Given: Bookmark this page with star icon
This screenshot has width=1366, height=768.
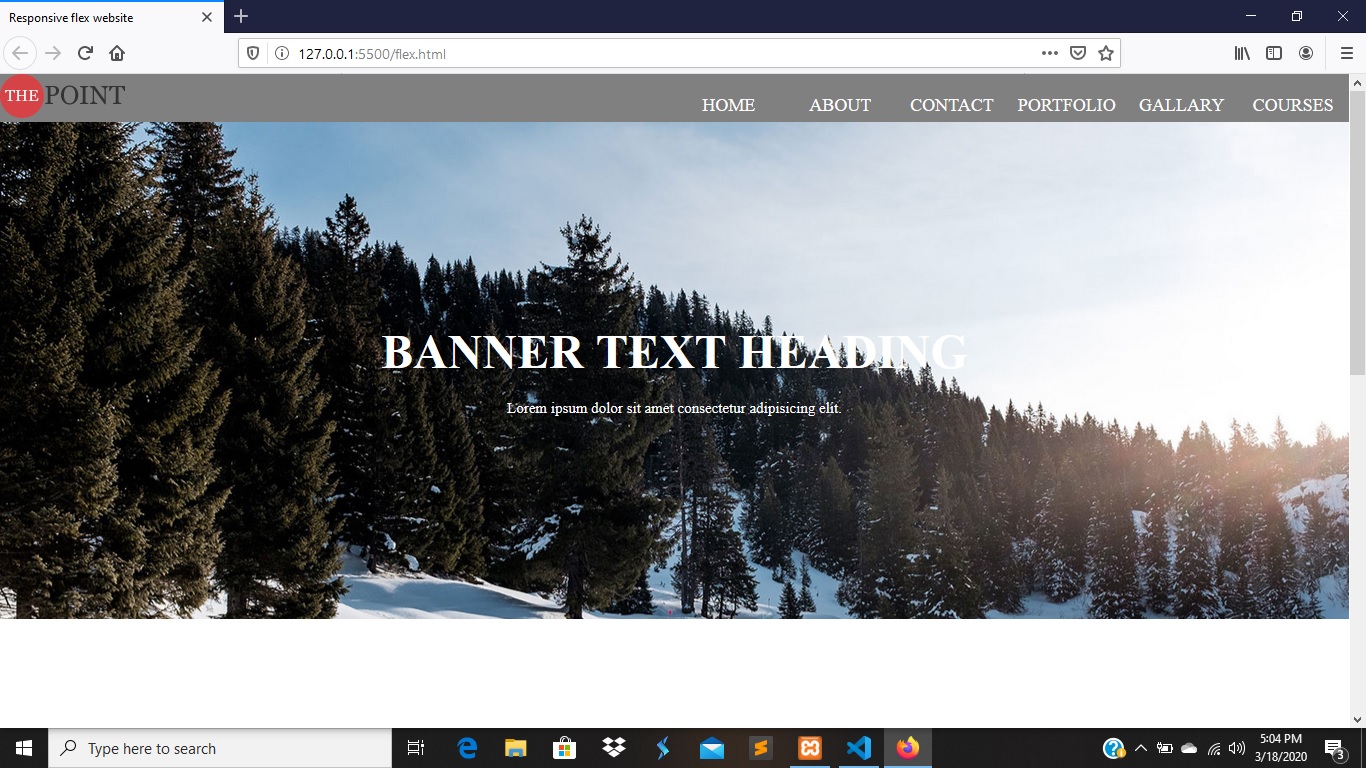Looking at the screenshot, I should coord(1105,53).
